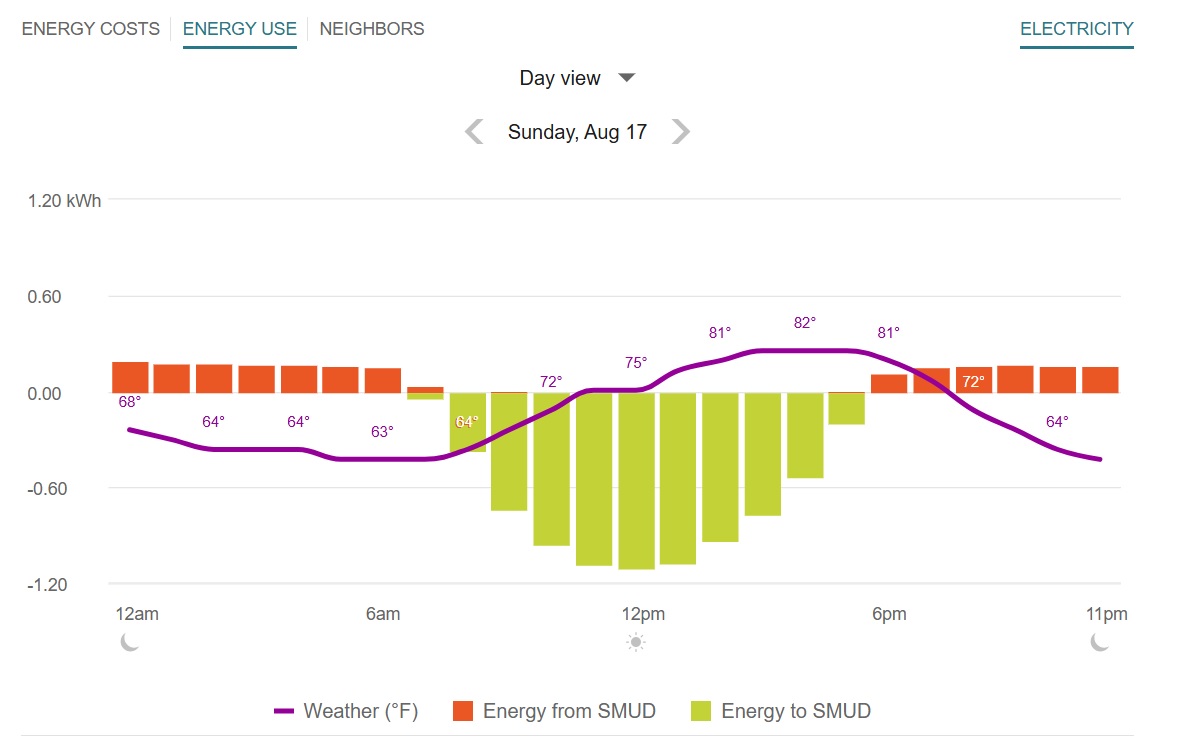The image size is (1177, 755).
Task: Click the moon icon below 11pm
Action: 1100,642
